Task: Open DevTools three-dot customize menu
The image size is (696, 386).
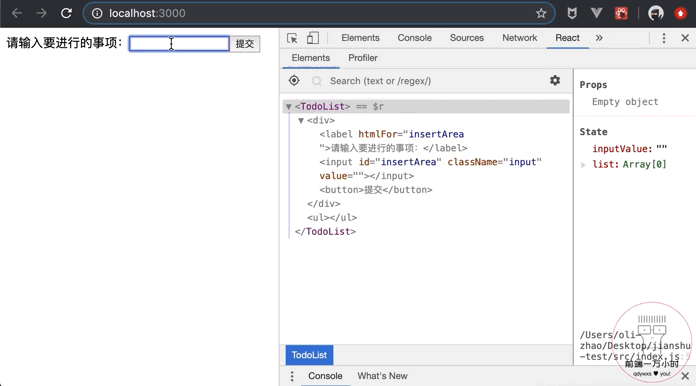Action: coord(664,38)
